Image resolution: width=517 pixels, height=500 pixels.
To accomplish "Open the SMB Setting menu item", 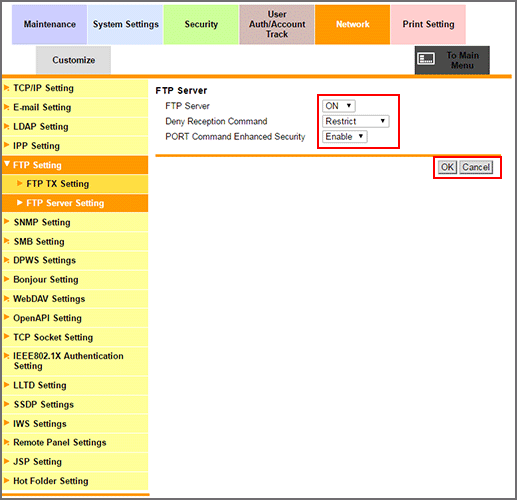I will coord(75,241).
